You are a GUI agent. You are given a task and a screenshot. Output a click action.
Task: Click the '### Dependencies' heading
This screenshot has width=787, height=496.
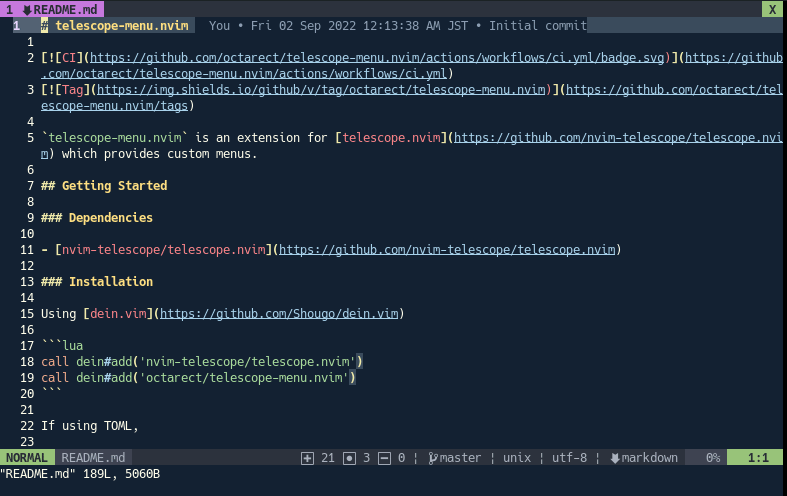[x=97, y=218]
